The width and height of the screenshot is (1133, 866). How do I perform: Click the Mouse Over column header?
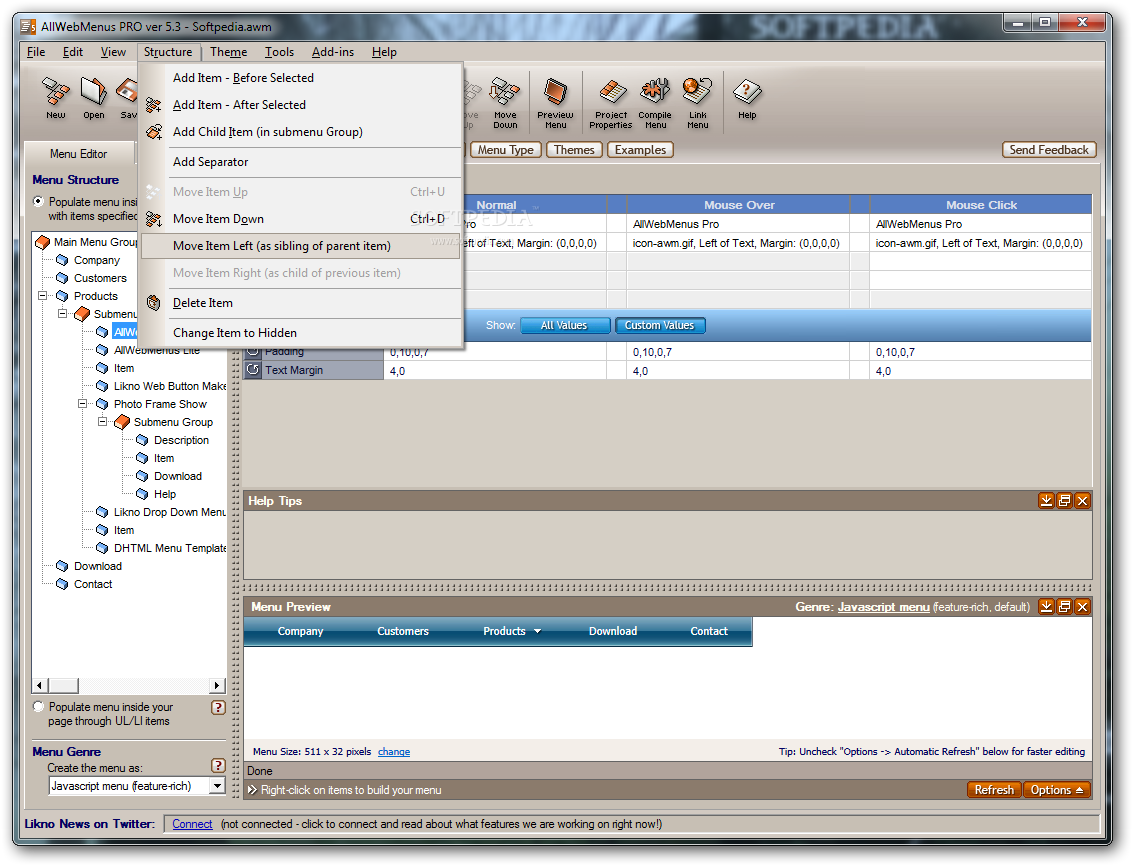(739, 205)
